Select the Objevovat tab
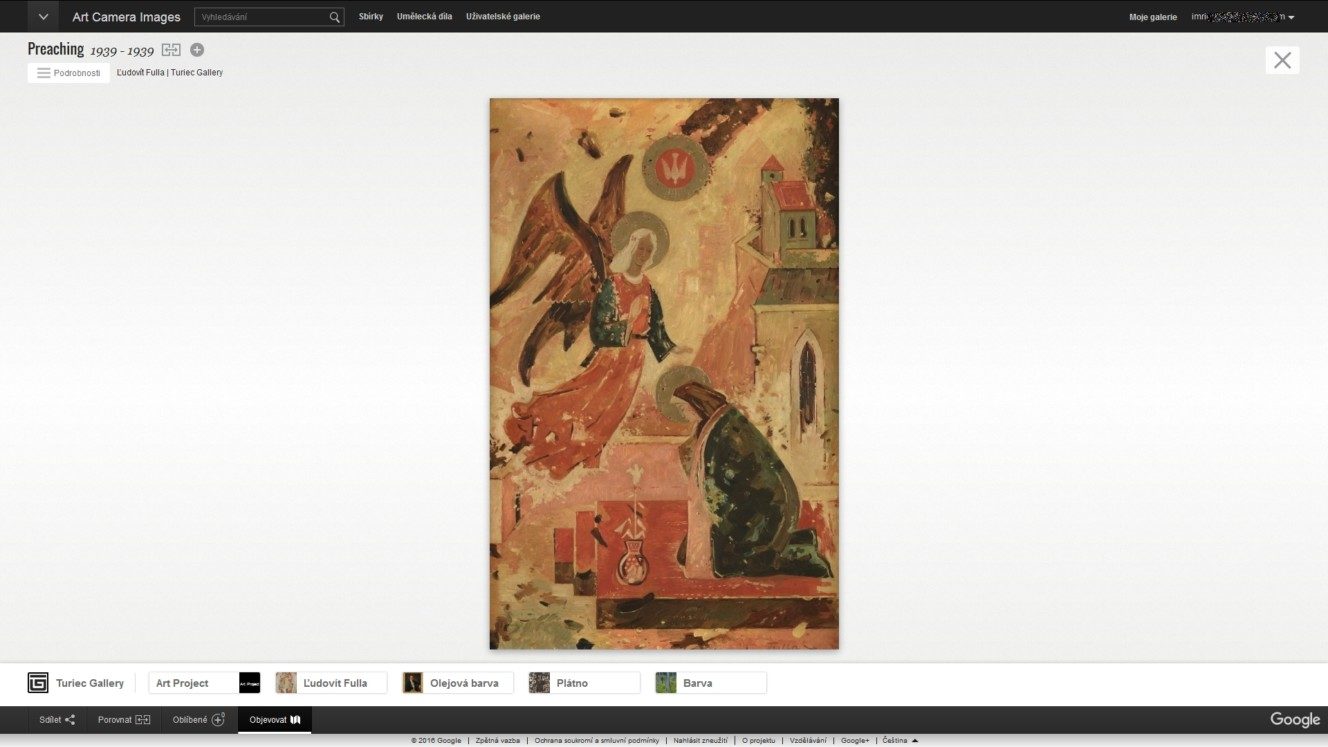This screenshot has height=747, width=1328. (275, 720)
